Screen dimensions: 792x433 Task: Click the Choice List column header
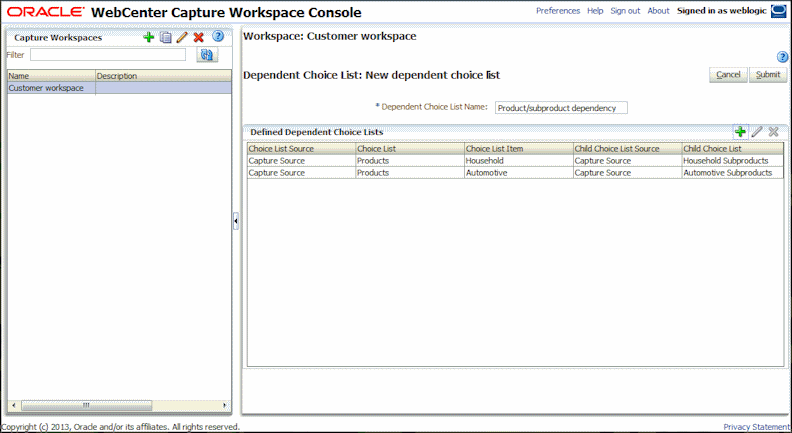[x=410, y=149]
